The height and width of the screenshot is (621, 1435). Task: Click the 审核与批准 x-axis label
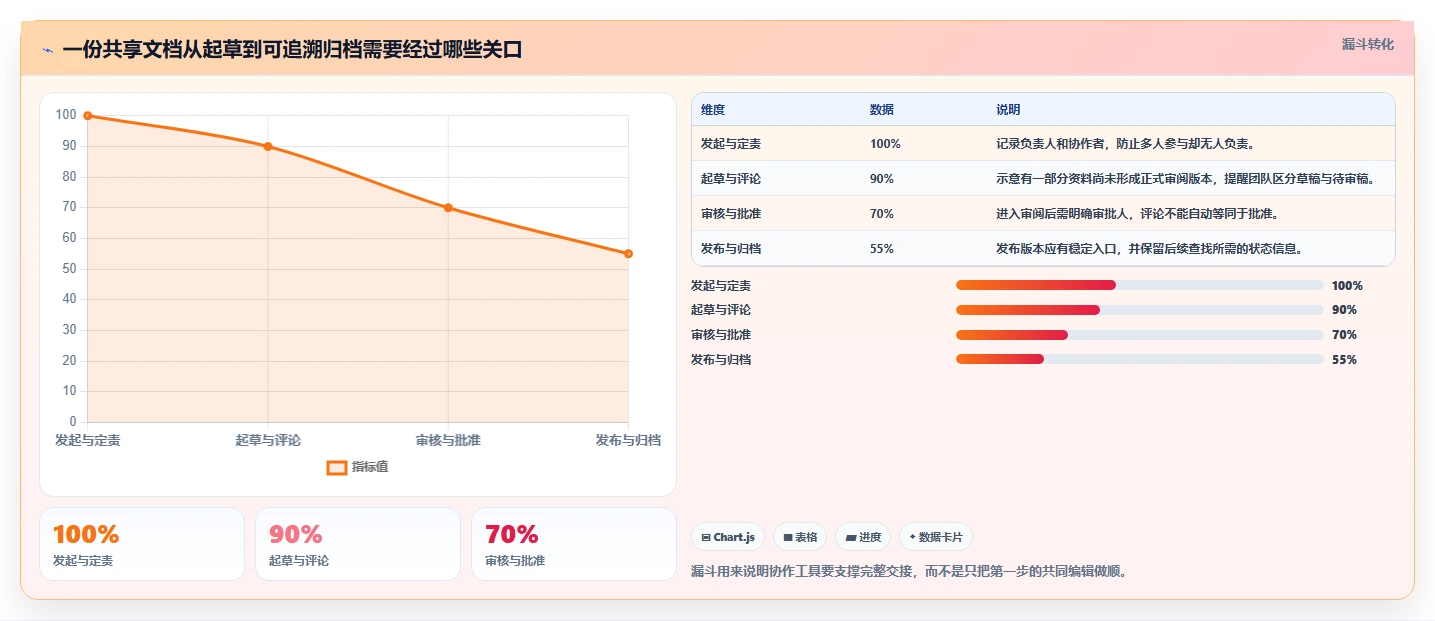click(448, 440)
